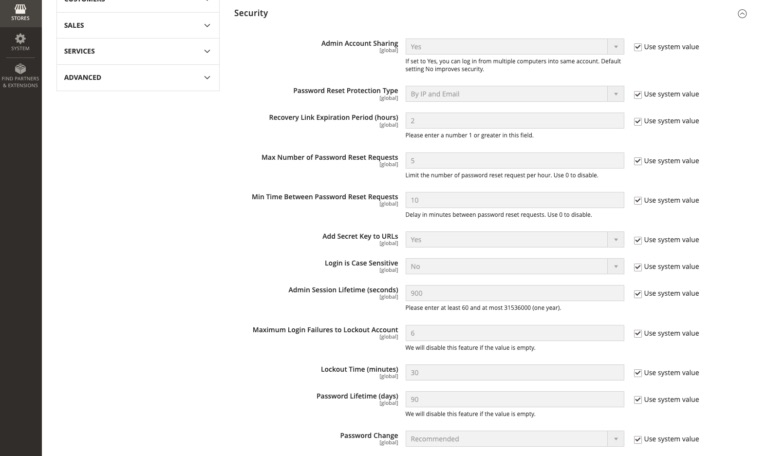Viewport: 768px width, 456px height.
Task: Open the Add Secret Key to URLs dropdown
Action: point(514,240)
